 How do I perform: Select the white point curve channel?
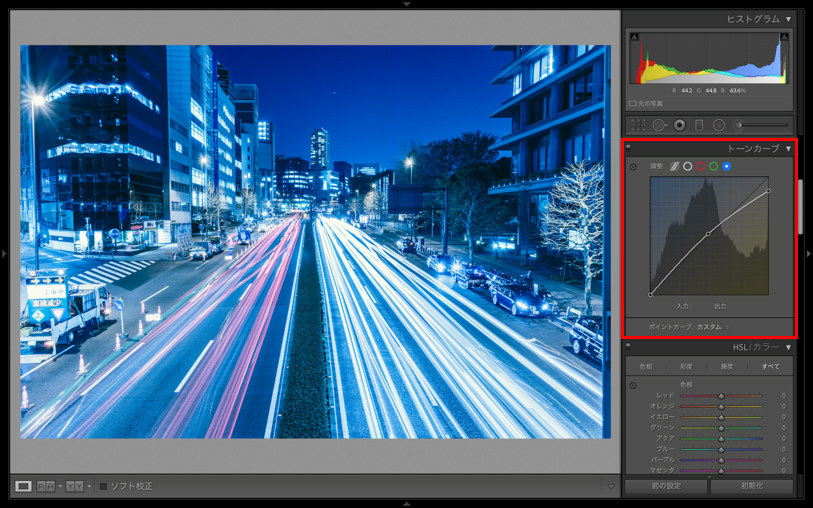(x=687, y=166)
